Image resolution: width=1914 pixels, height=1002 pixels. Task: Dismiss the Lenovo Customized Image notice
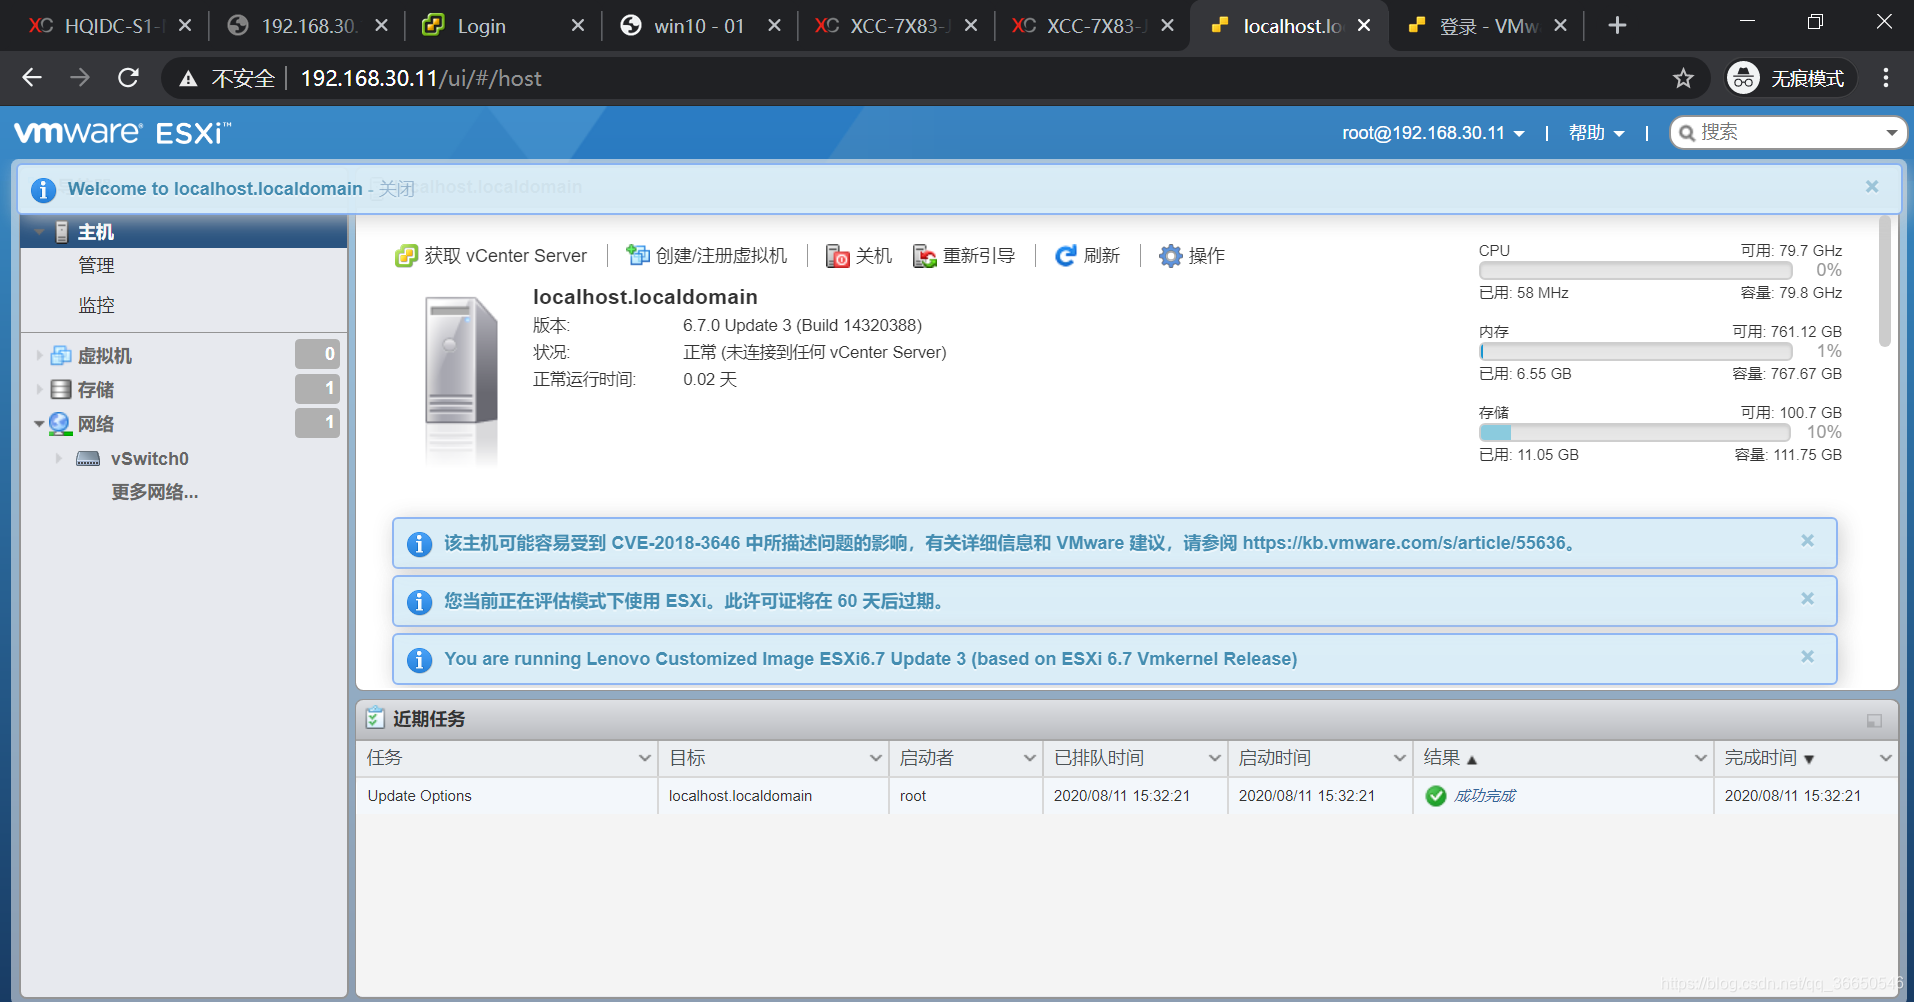coord(1807,657)
